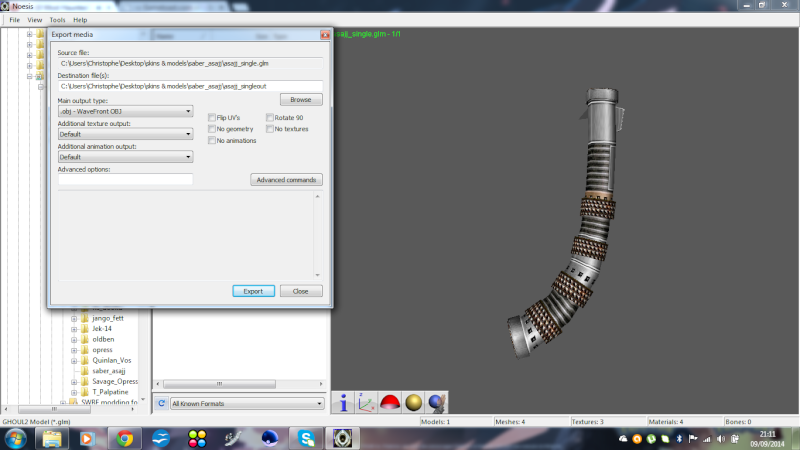Click the folder tree horizontal scrollbar thumb
Viewport: 800px width, 450px height.
(x=54, y=409)
